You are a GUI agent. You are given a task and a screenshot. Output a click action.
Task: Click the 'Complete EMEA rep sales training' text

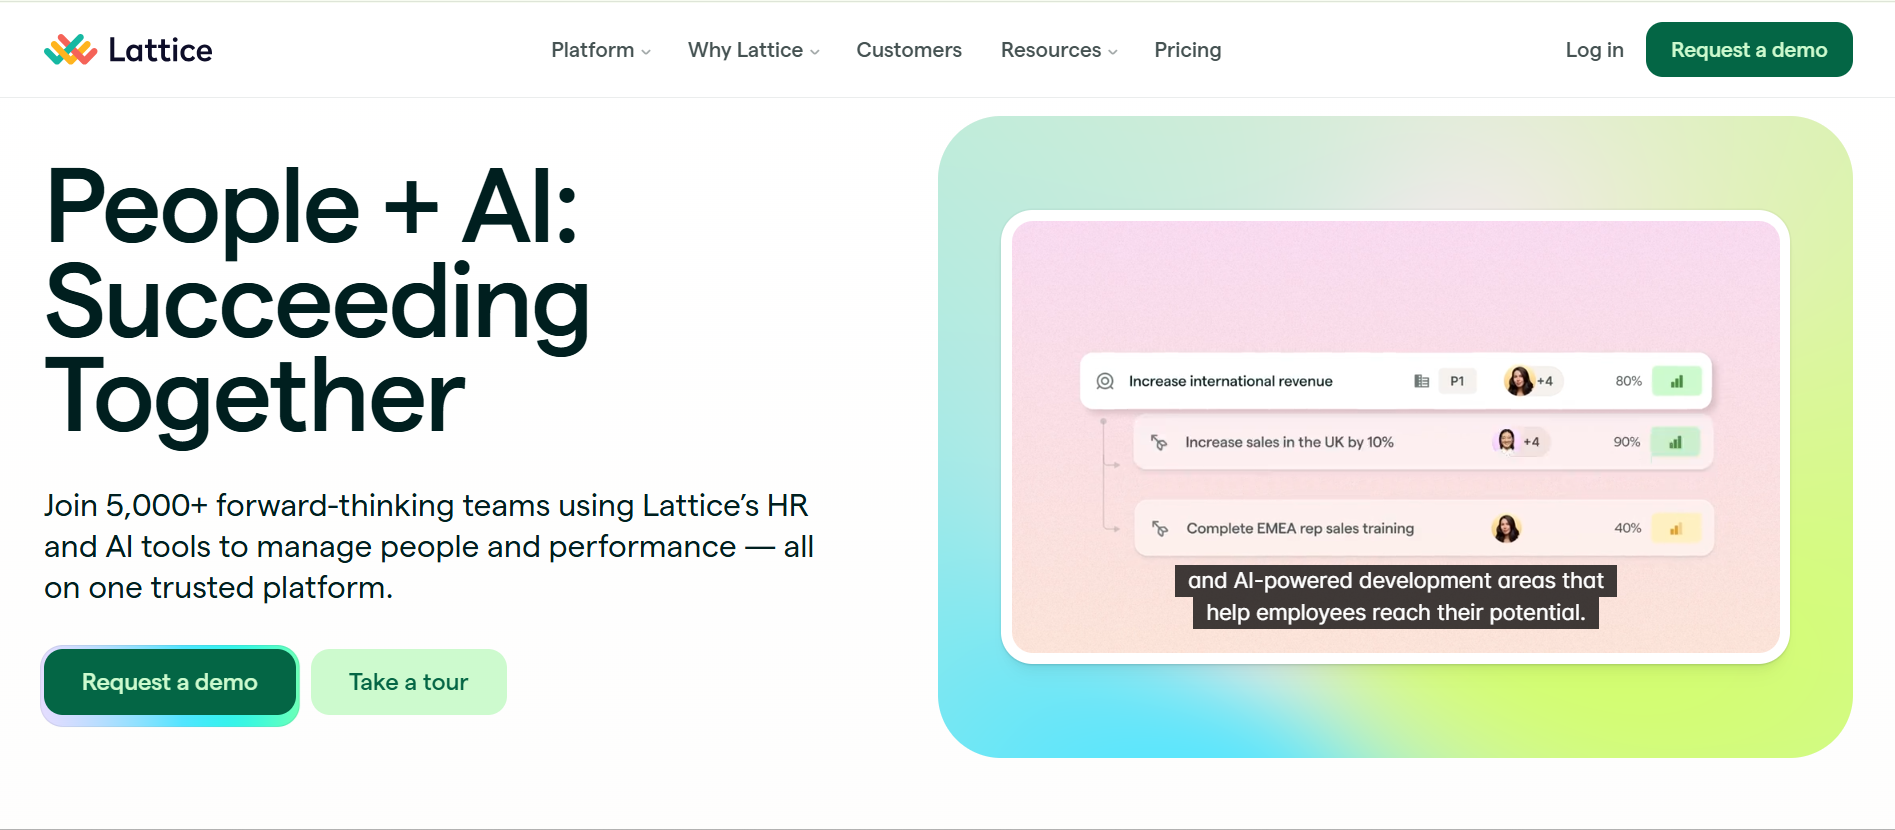pos(1300,528)
